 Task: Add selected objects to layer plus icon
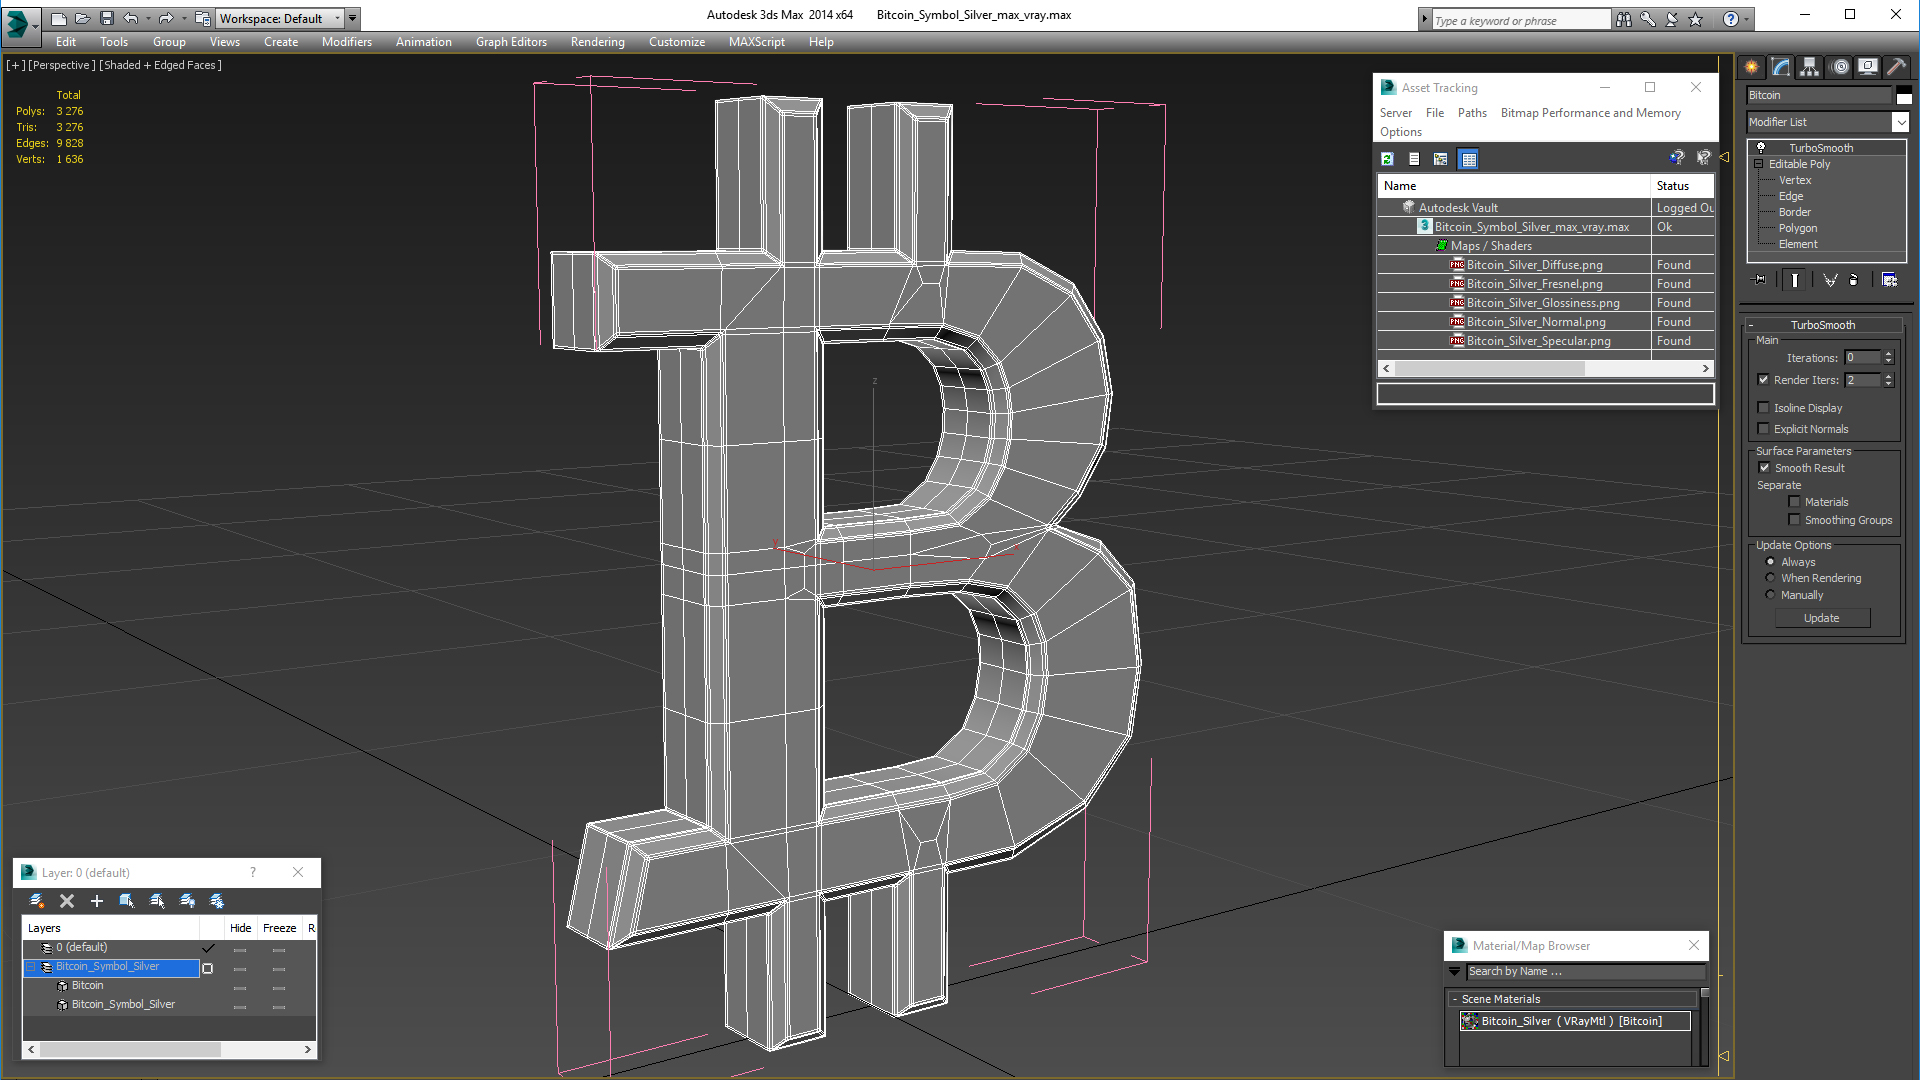point(97,901)
